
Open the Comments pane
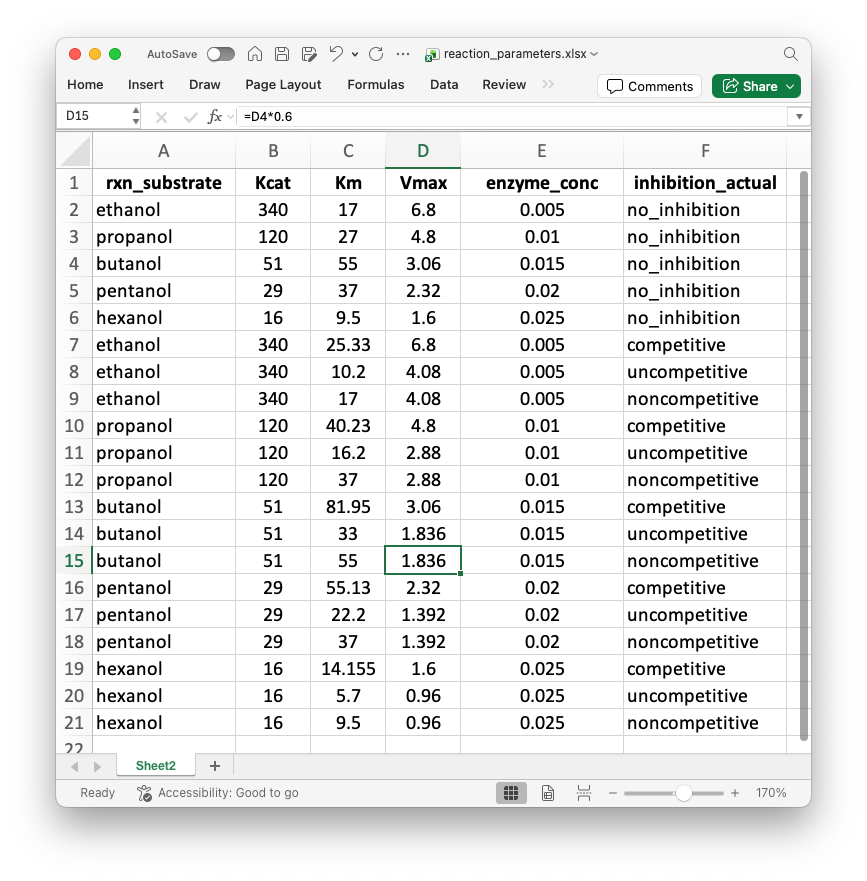649,86
